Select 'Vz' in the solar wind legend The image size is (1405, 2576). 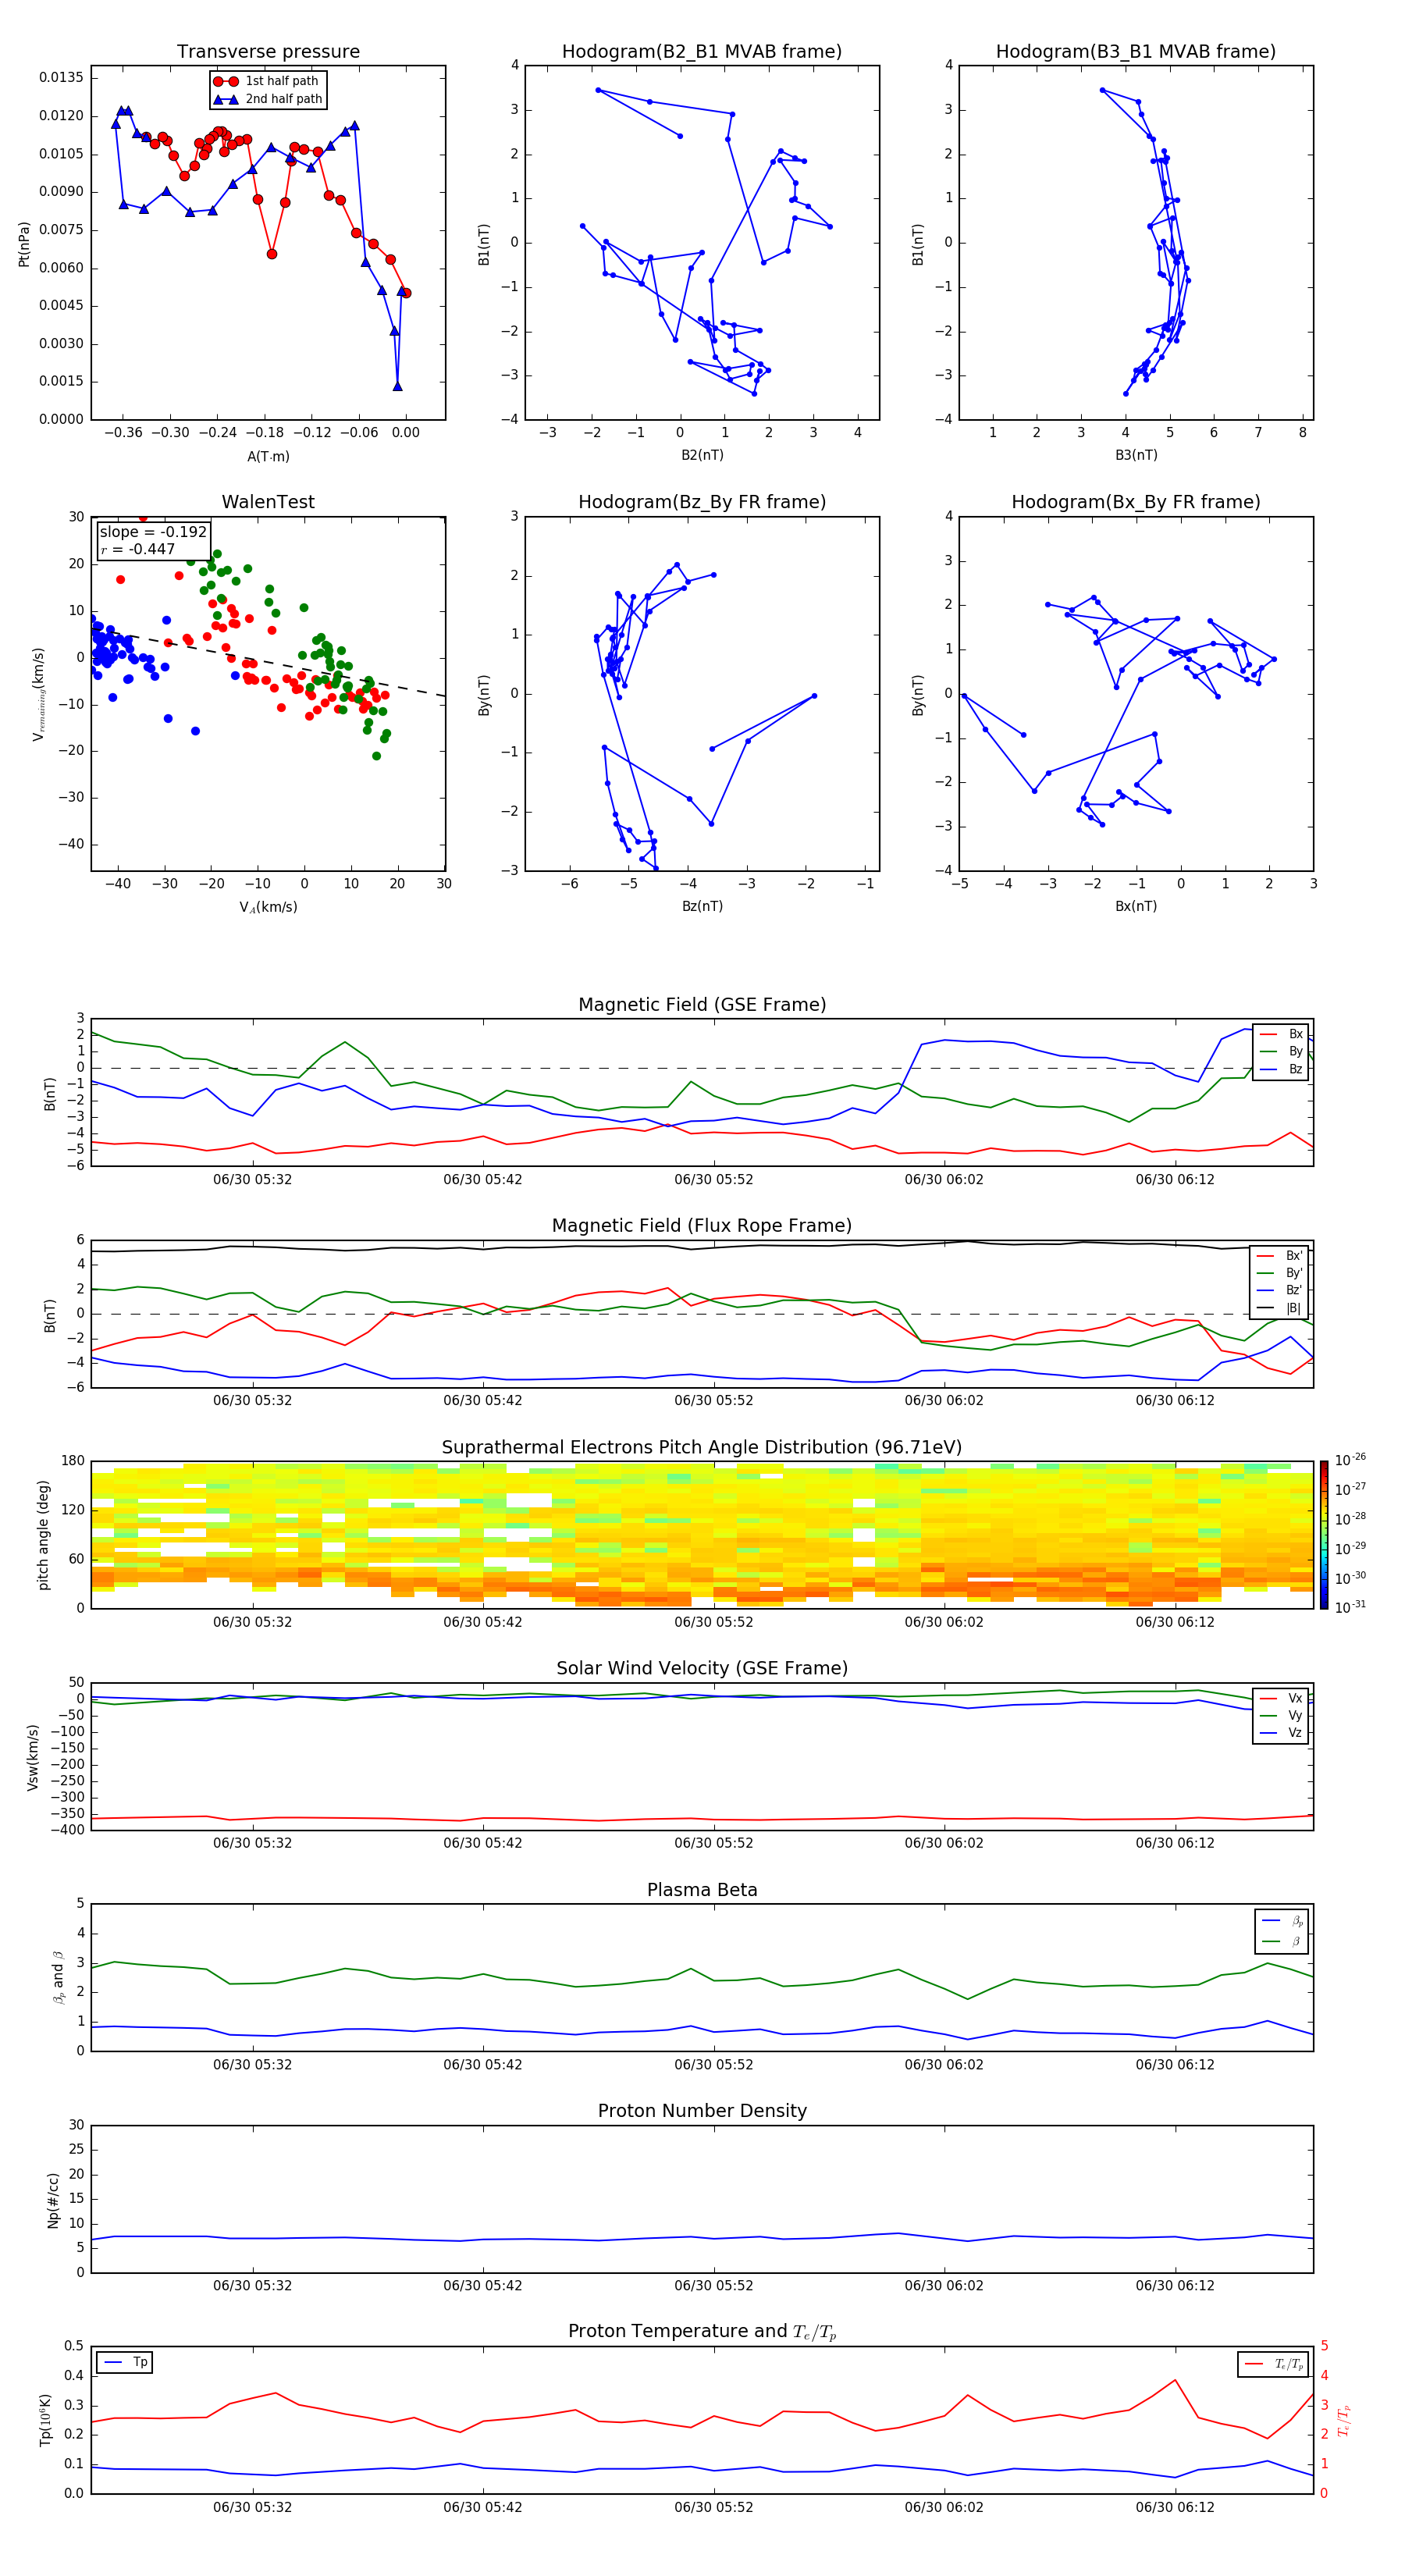(1282, 1733)
